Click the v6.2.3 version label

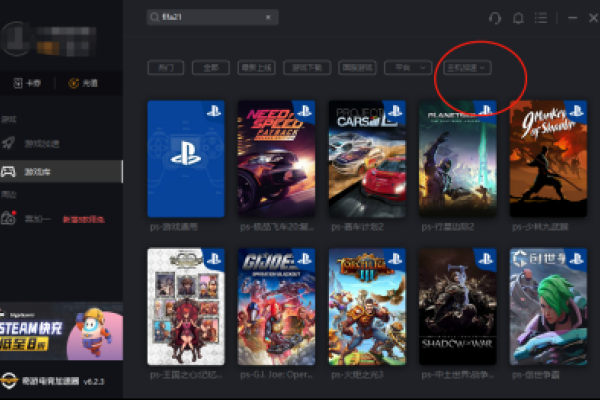tap(94, 382)
